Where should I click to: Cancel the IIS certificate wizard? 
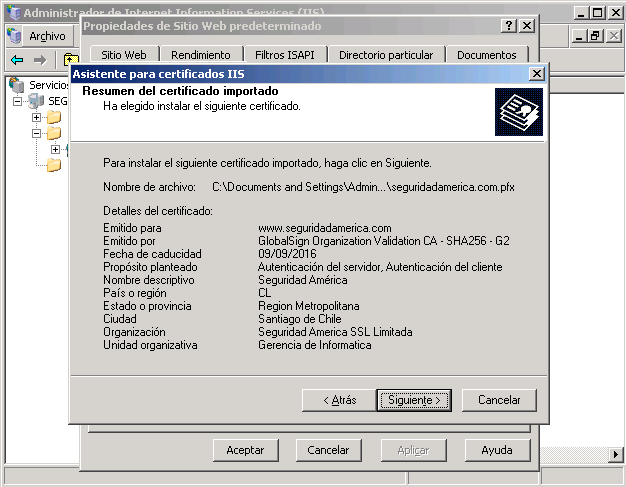point(499,400)
